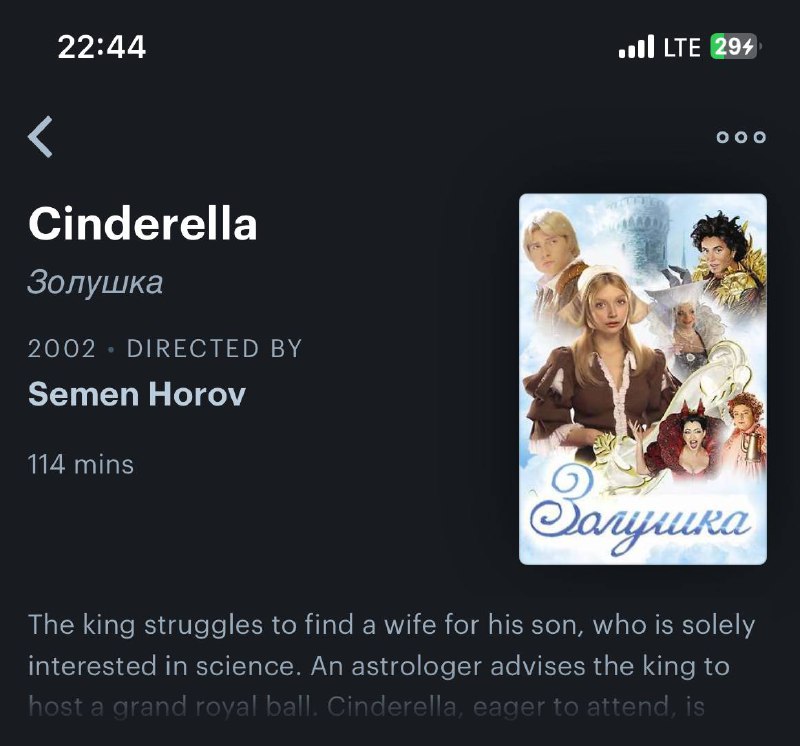Select the Cinderella film title
800x746 pixels.
[x=143, y=223]
